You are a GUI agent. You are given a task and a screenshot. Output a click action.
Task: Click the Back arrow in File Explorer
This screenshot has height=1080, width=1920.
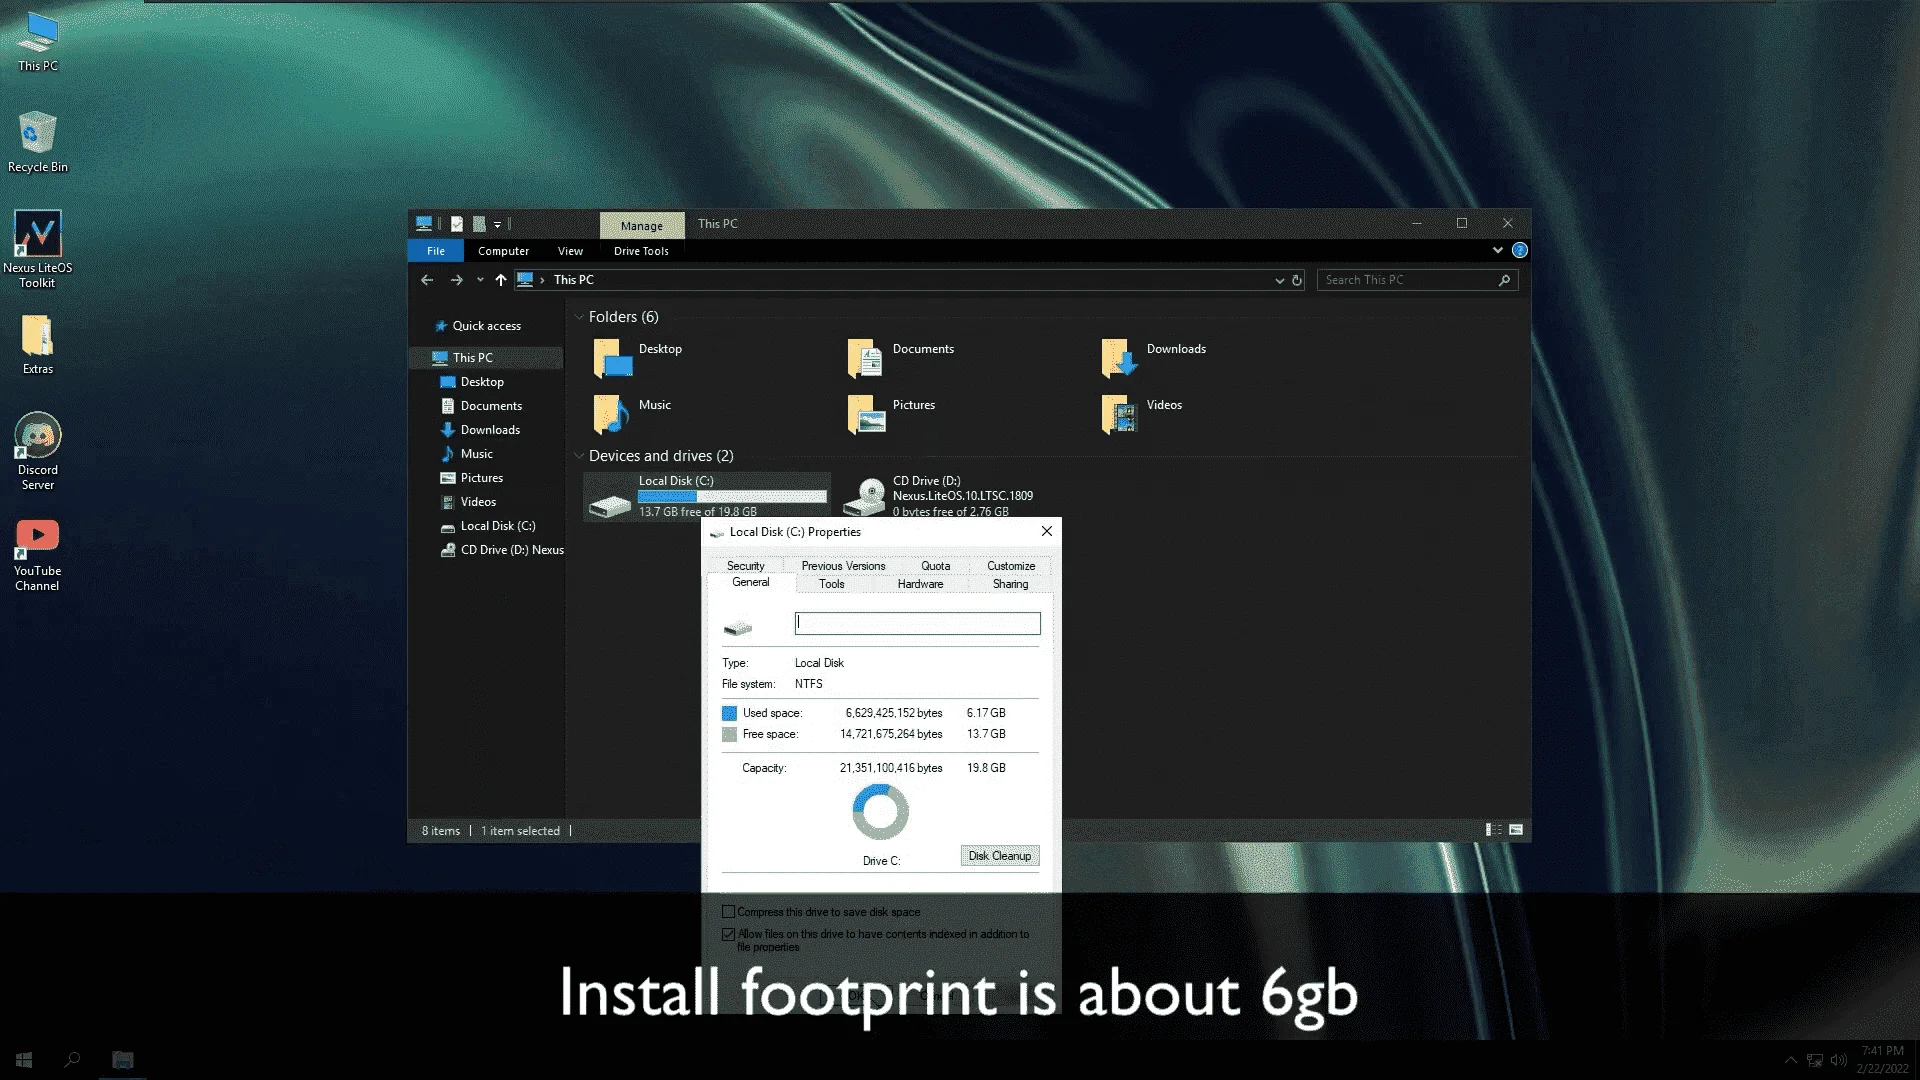coord(427,280)
